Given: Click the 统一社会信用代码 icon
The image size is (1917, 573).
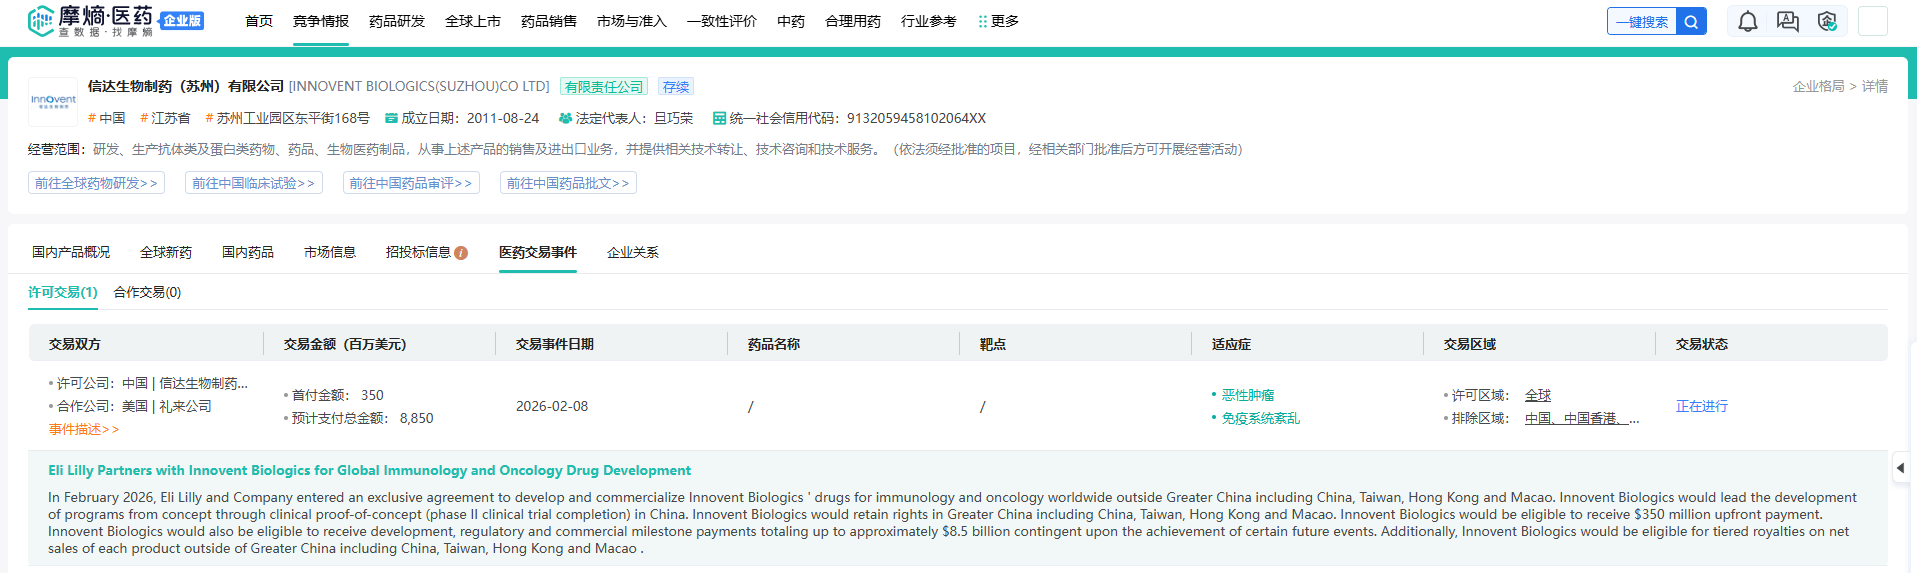Looking at the screenshot, I should coord(719,118).
